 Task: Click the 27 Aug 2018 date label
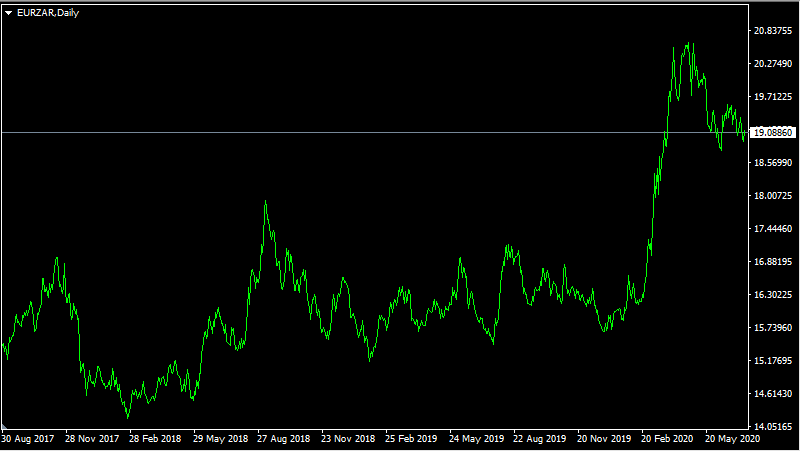point(284,439)
